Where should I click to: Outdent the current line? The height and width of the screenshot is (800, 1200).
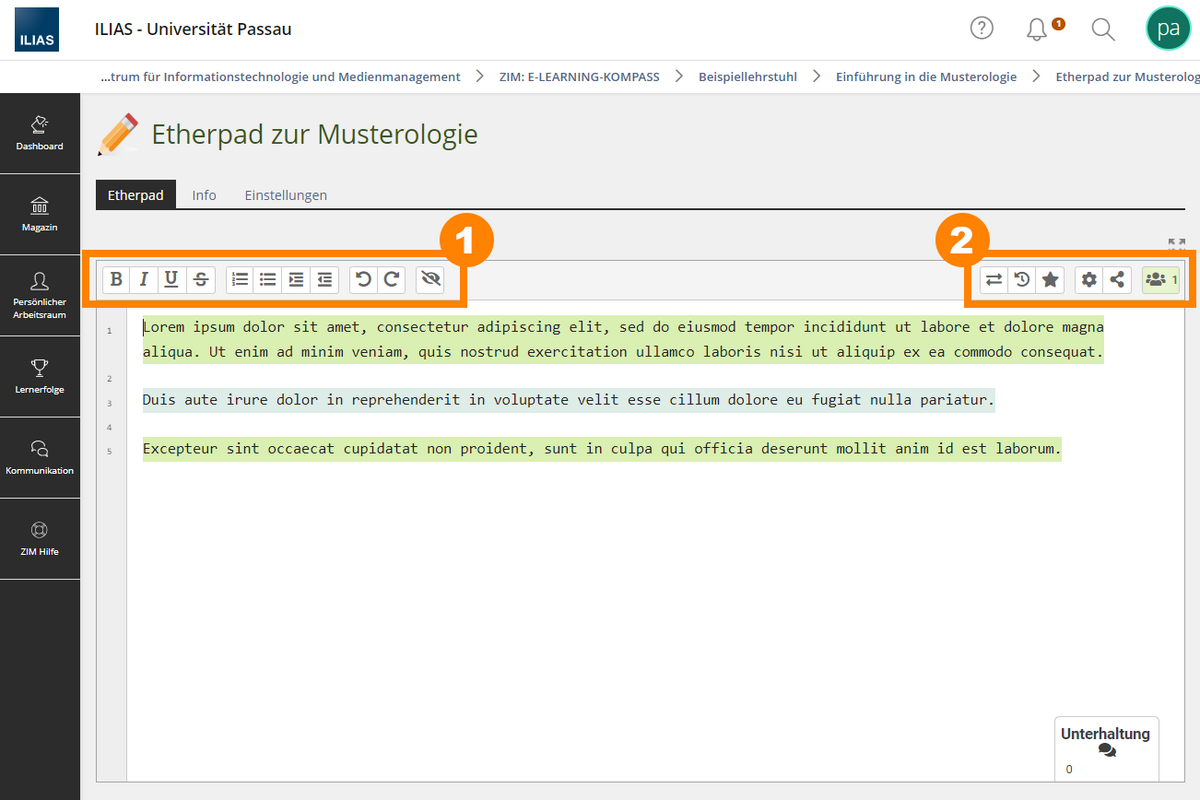pos(324,280)
